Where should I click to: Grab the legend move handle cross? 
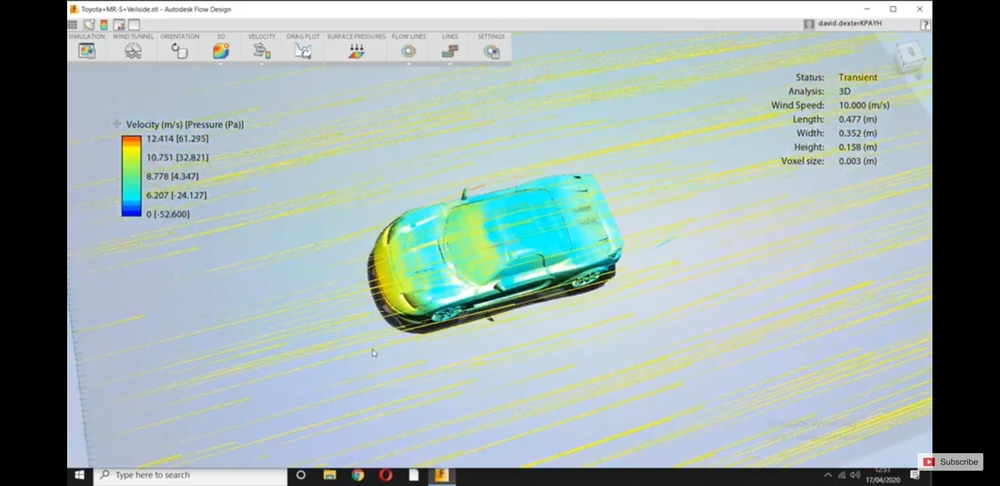coord(116,124)
